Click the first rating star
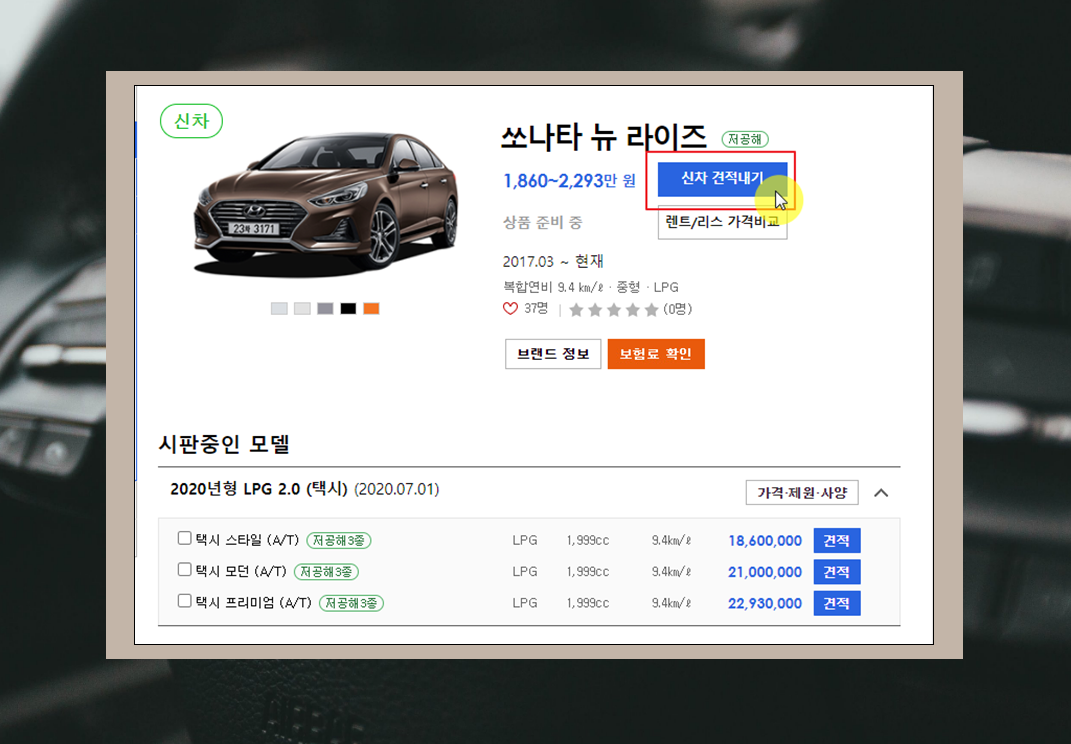The width and height of the screenshot is (1071, 744). point(576,310)
